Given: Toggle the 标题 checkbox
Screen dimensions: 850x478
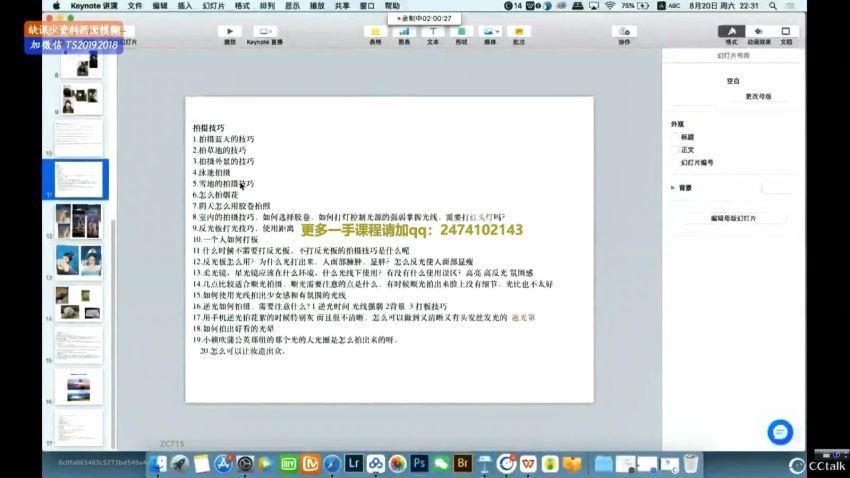Looking at the screenshot, I should pos(675,137).
